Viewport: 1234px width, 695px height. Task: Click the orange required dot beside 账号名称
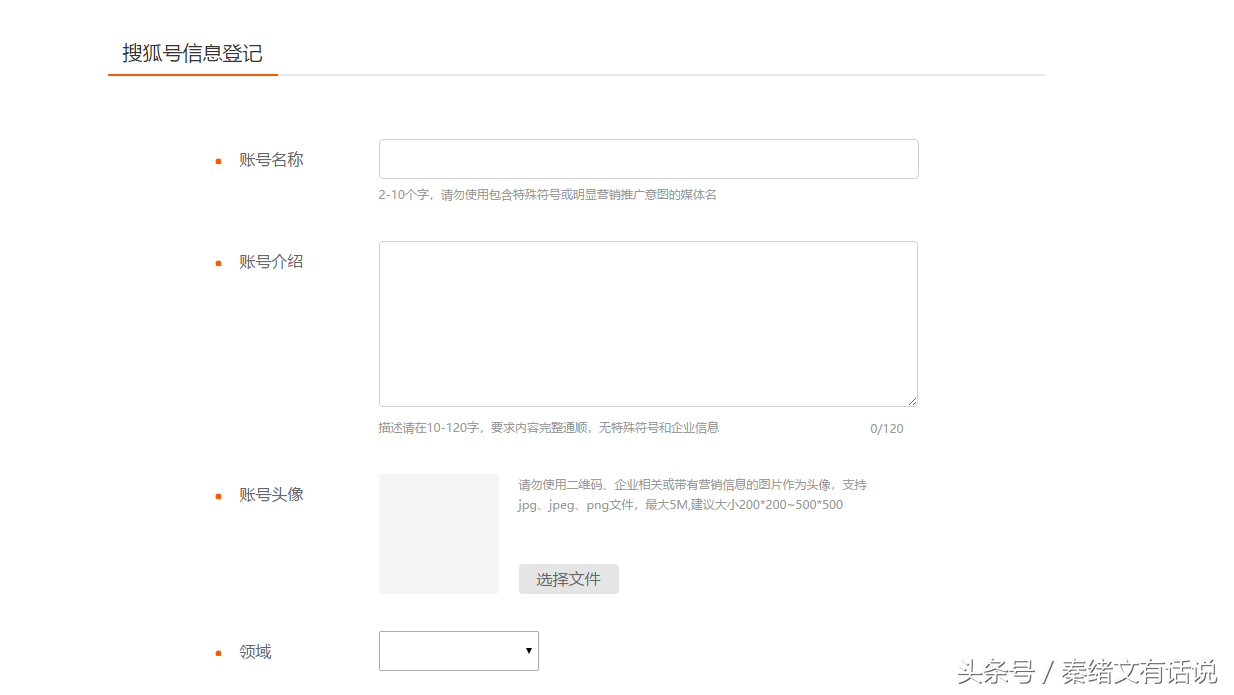coord(218,161)
